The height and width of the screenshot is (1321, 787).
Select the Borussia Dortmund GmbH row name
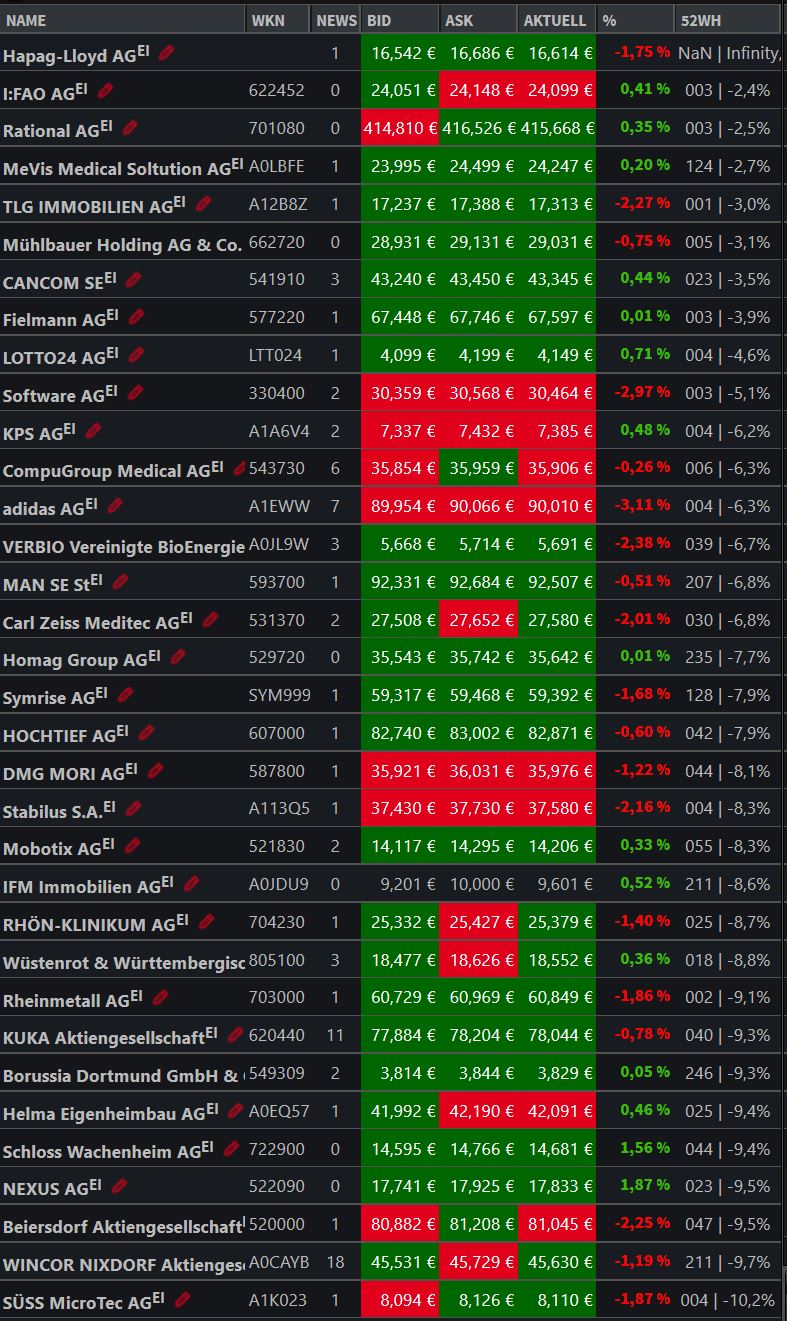pos(122,1076)
